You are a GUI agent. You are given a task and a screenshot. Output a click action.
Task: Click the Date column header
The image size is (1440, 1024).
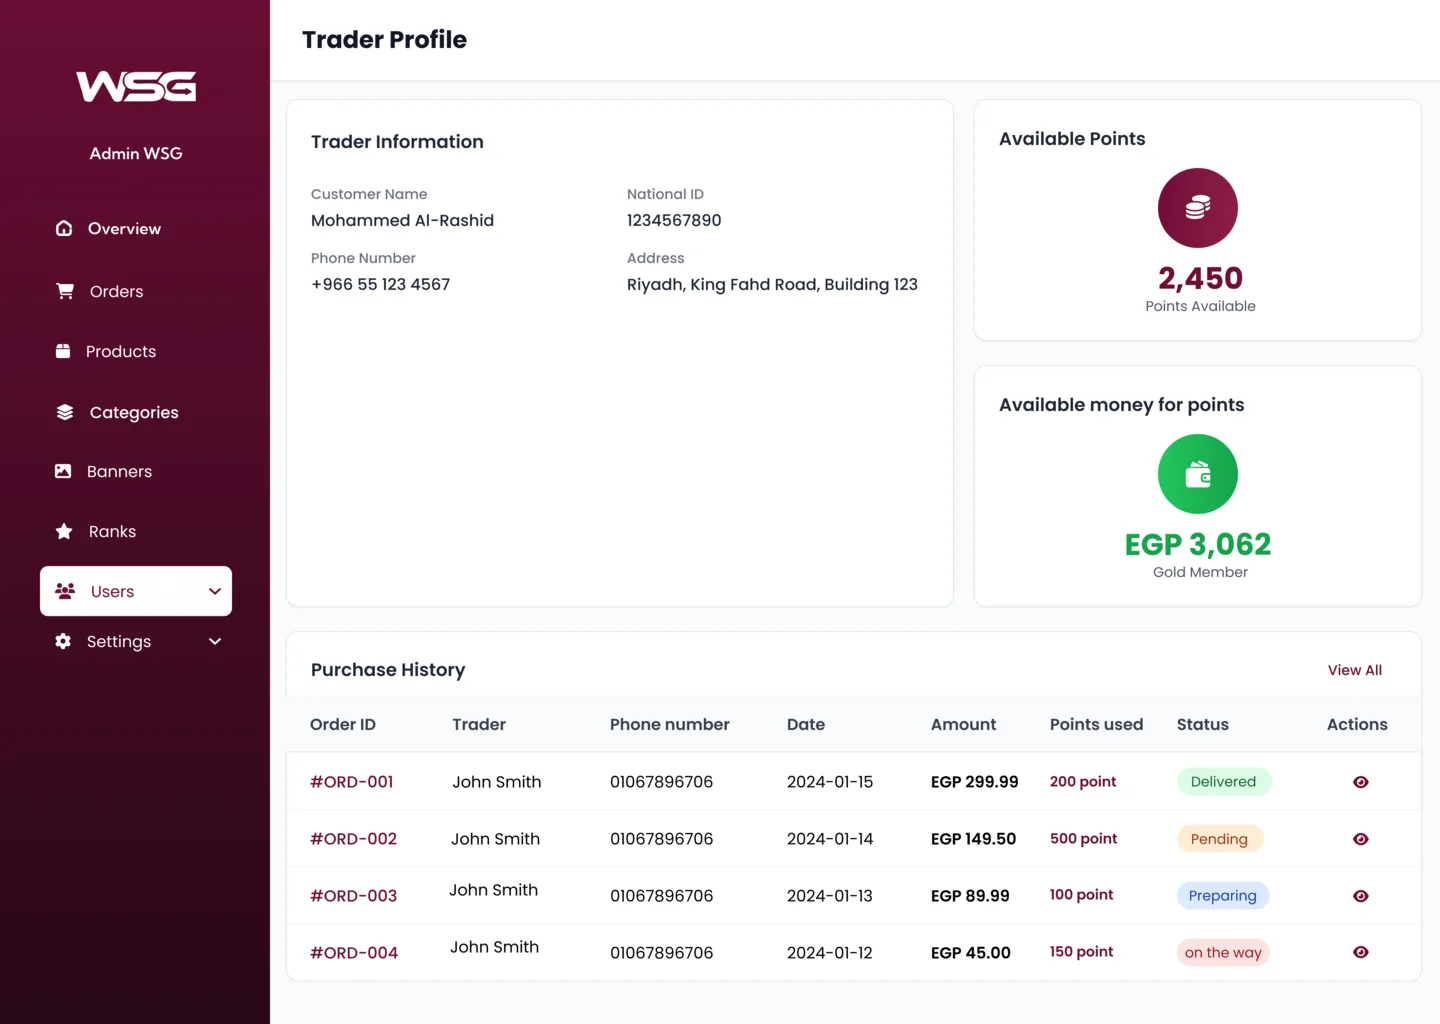(x=806, y=724)
